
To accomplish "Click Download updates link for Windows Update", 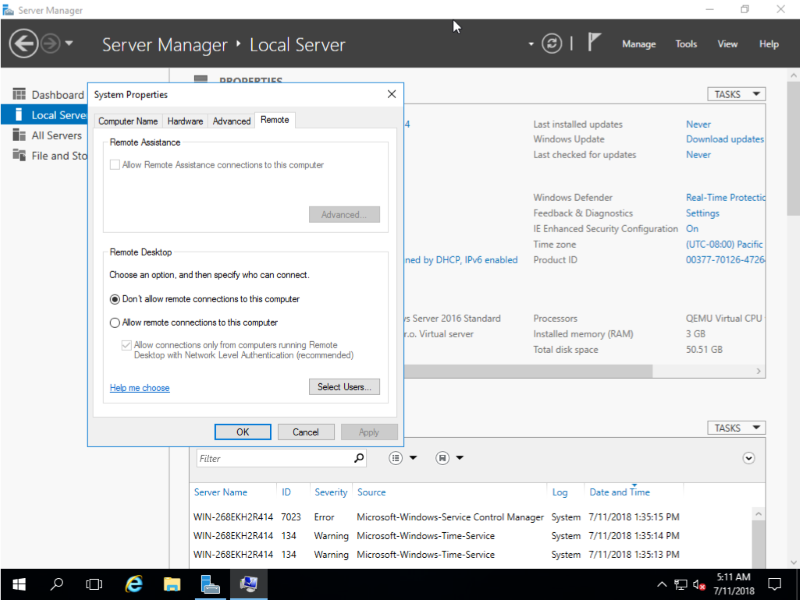I will (x=724, y=139).
